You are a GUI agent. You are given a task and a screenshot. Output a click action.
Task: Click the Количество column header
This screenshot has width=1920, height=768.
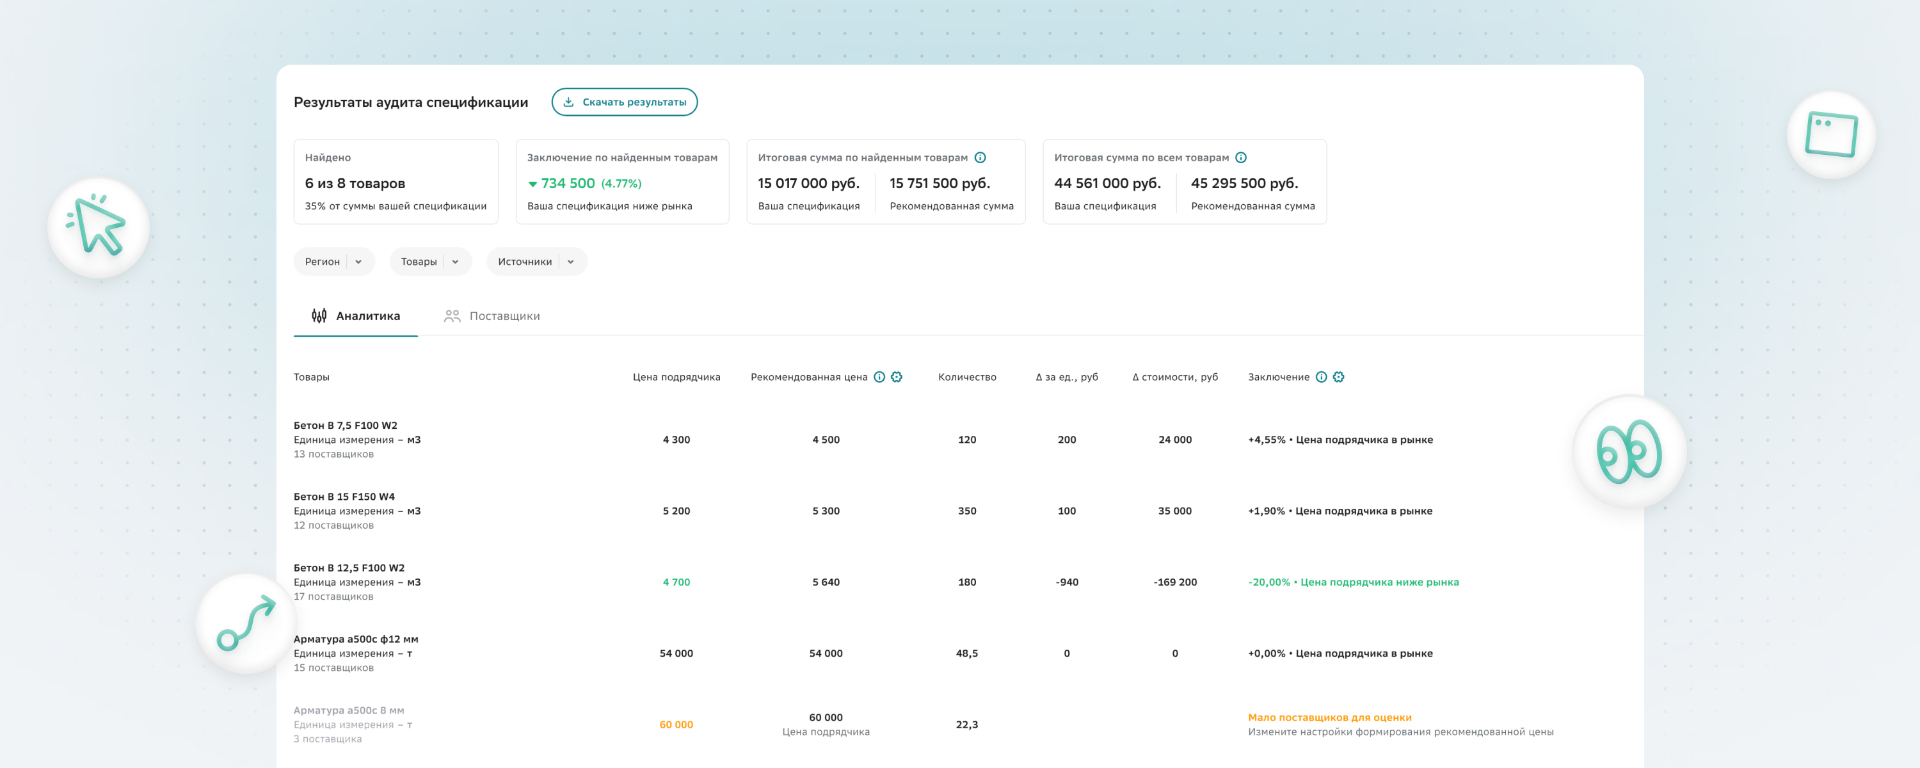coord(967,377)
